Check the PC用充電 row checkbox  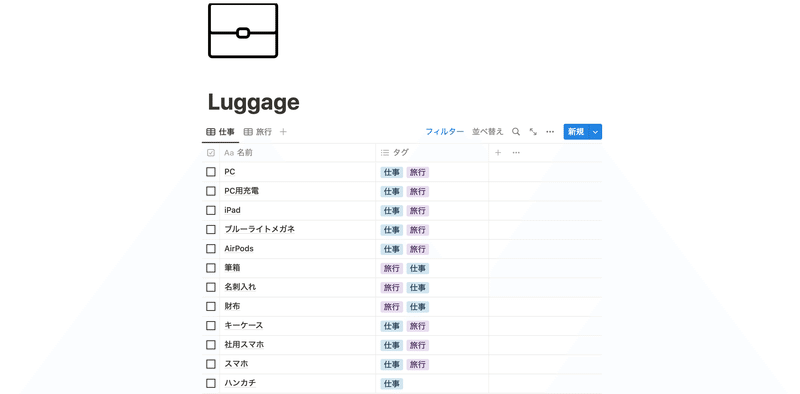(211, 191)
